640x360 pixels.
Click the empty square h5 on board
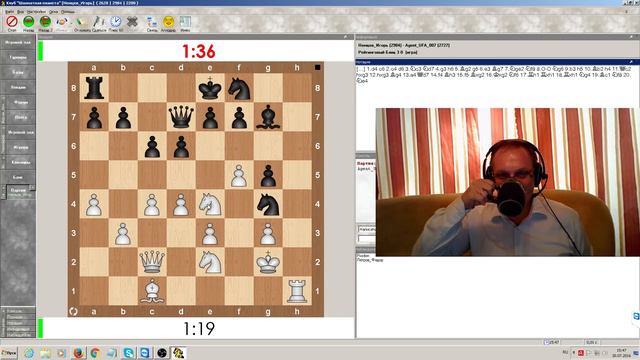coord(297,176)
